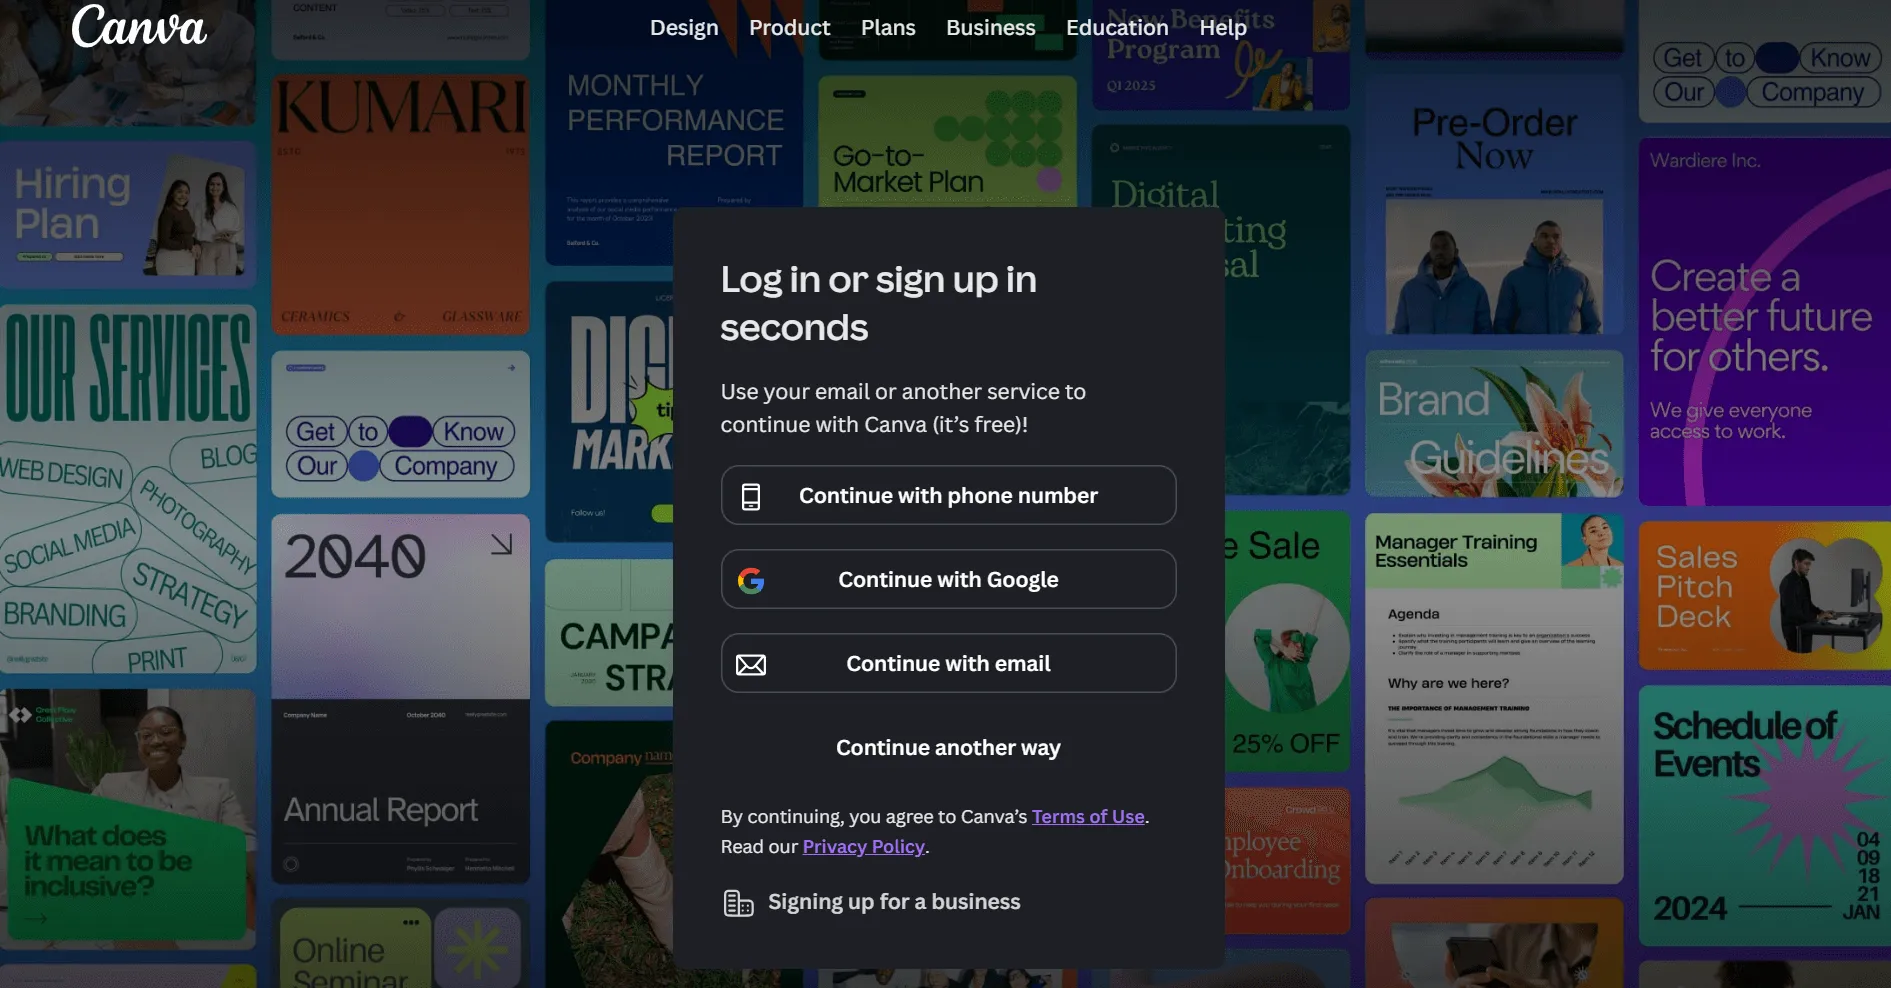Open the Terms of Use link
This screenshot has height=988, width=1891.
pyautogui.click(x=1088, y=817)
